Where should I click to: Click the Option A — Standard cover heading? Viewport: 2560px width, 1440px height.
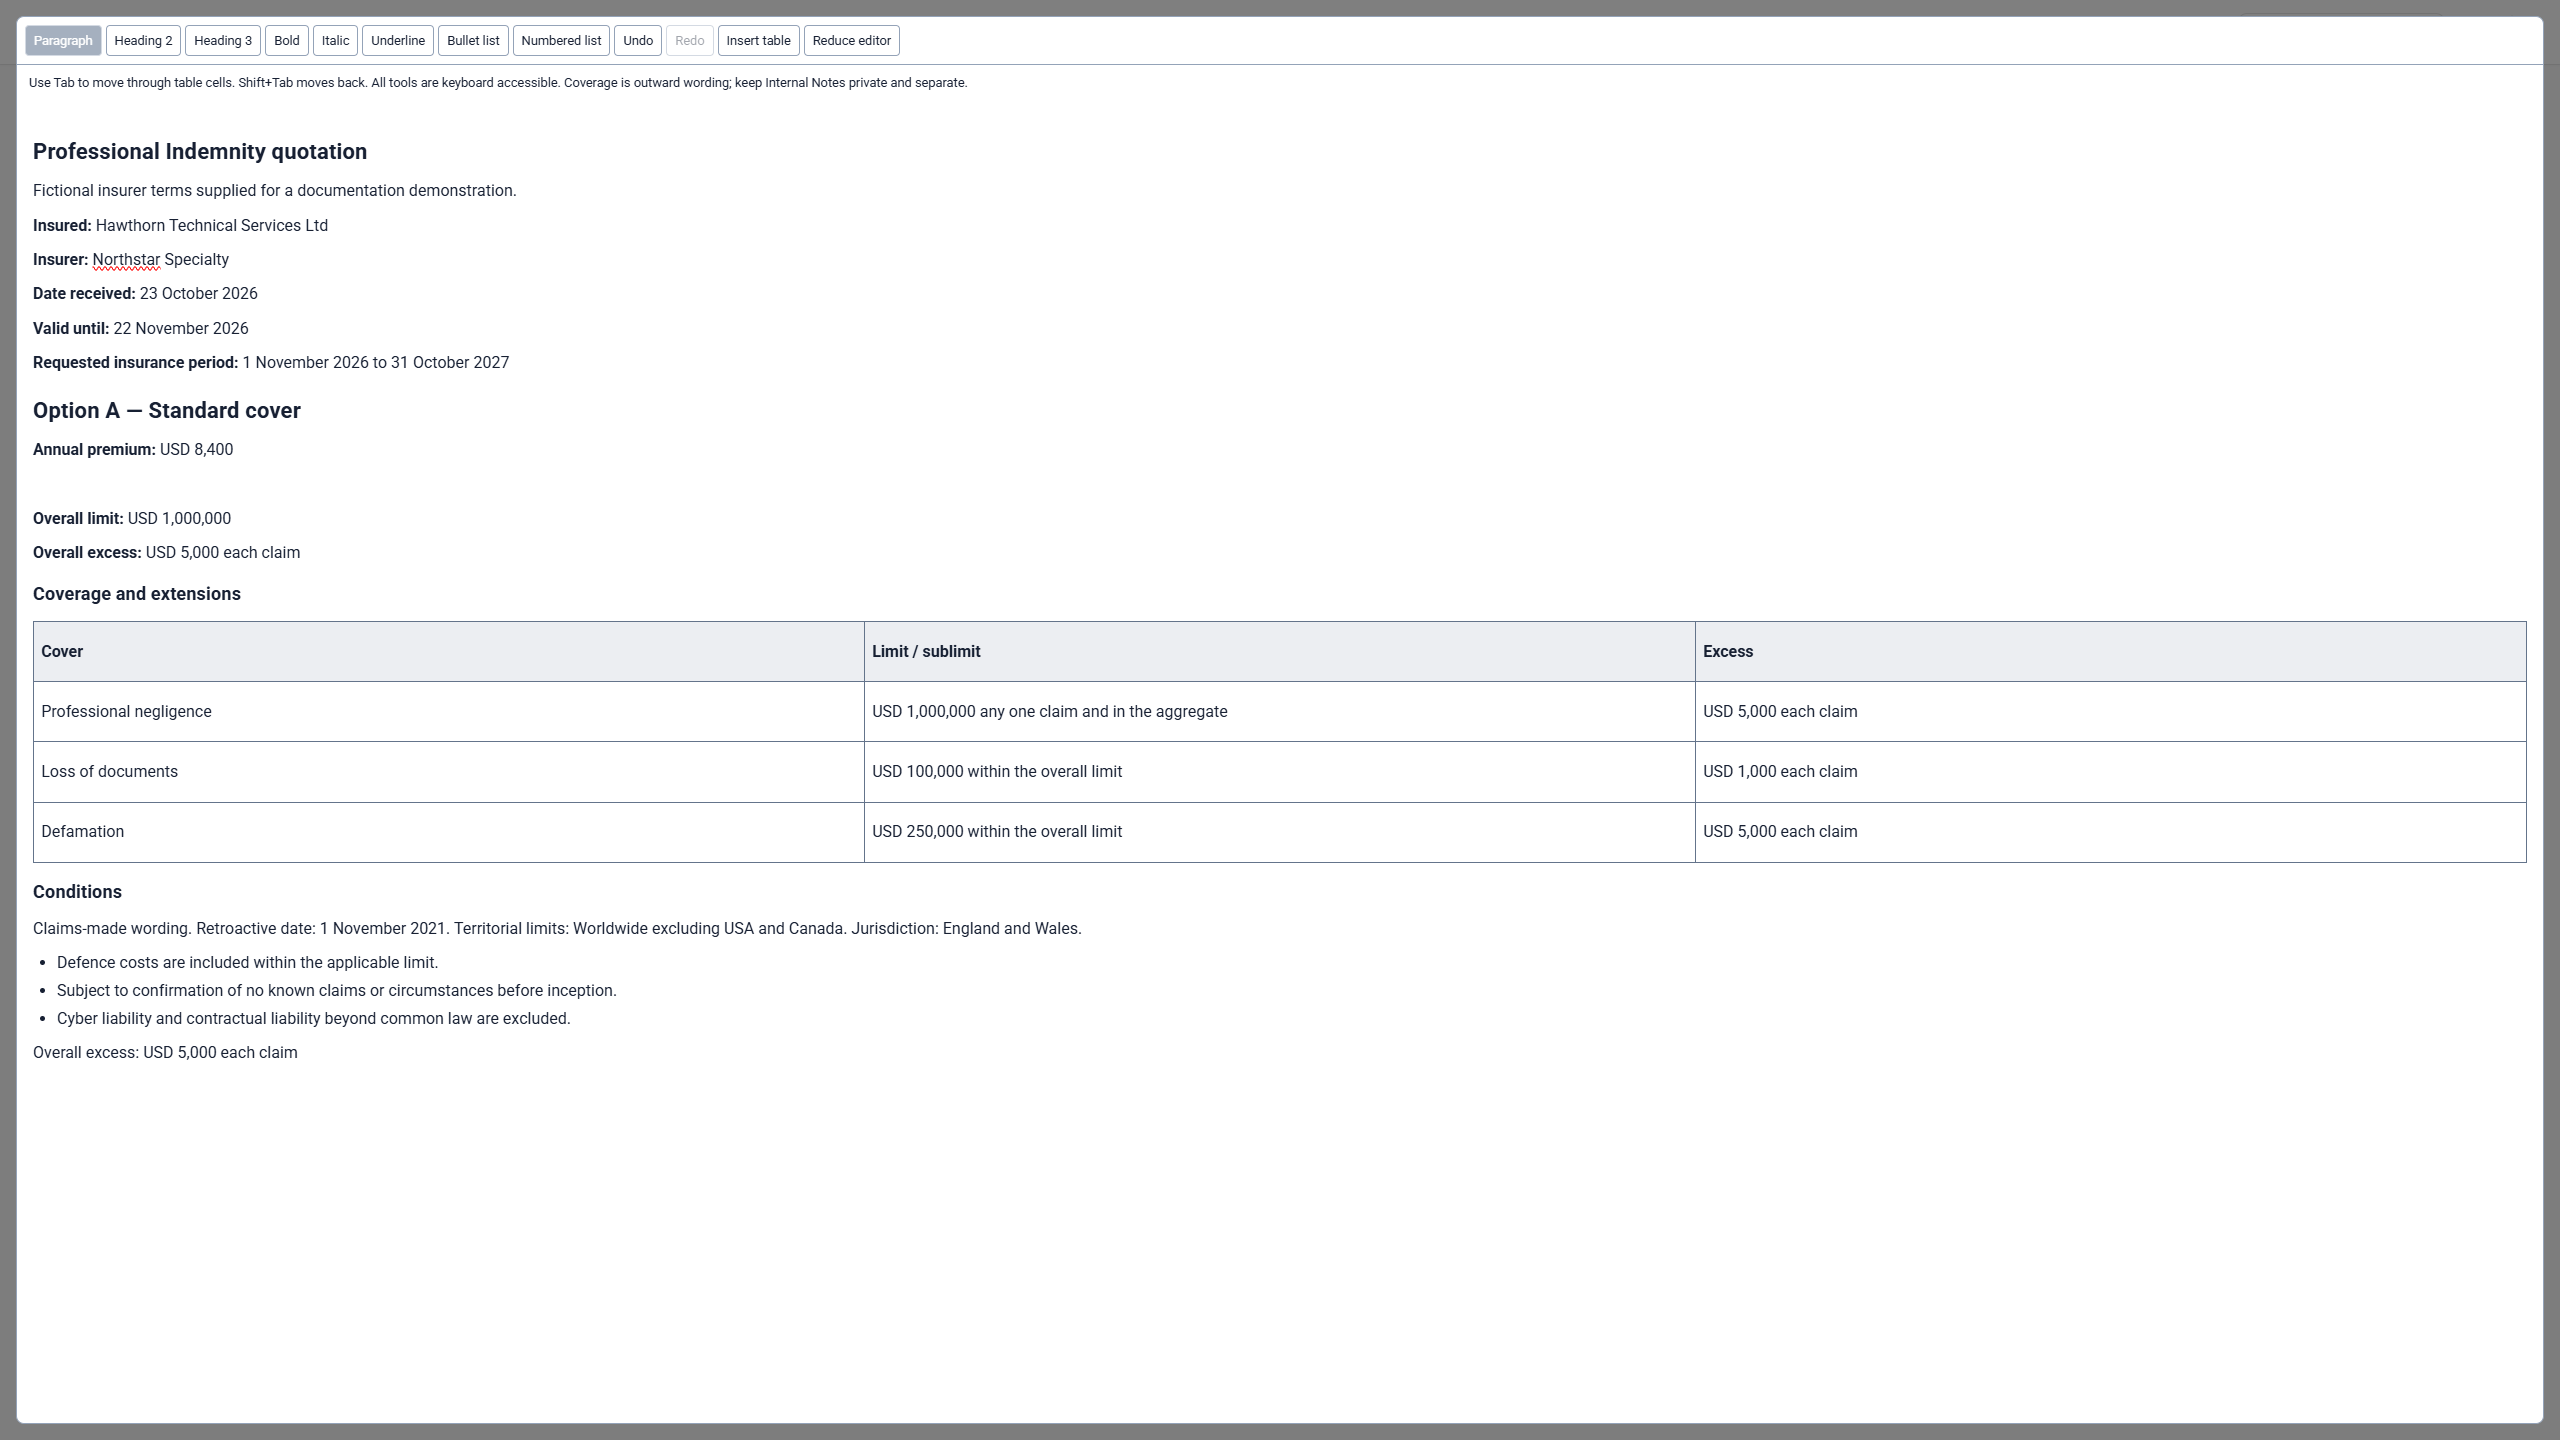(x=167, y=411)
